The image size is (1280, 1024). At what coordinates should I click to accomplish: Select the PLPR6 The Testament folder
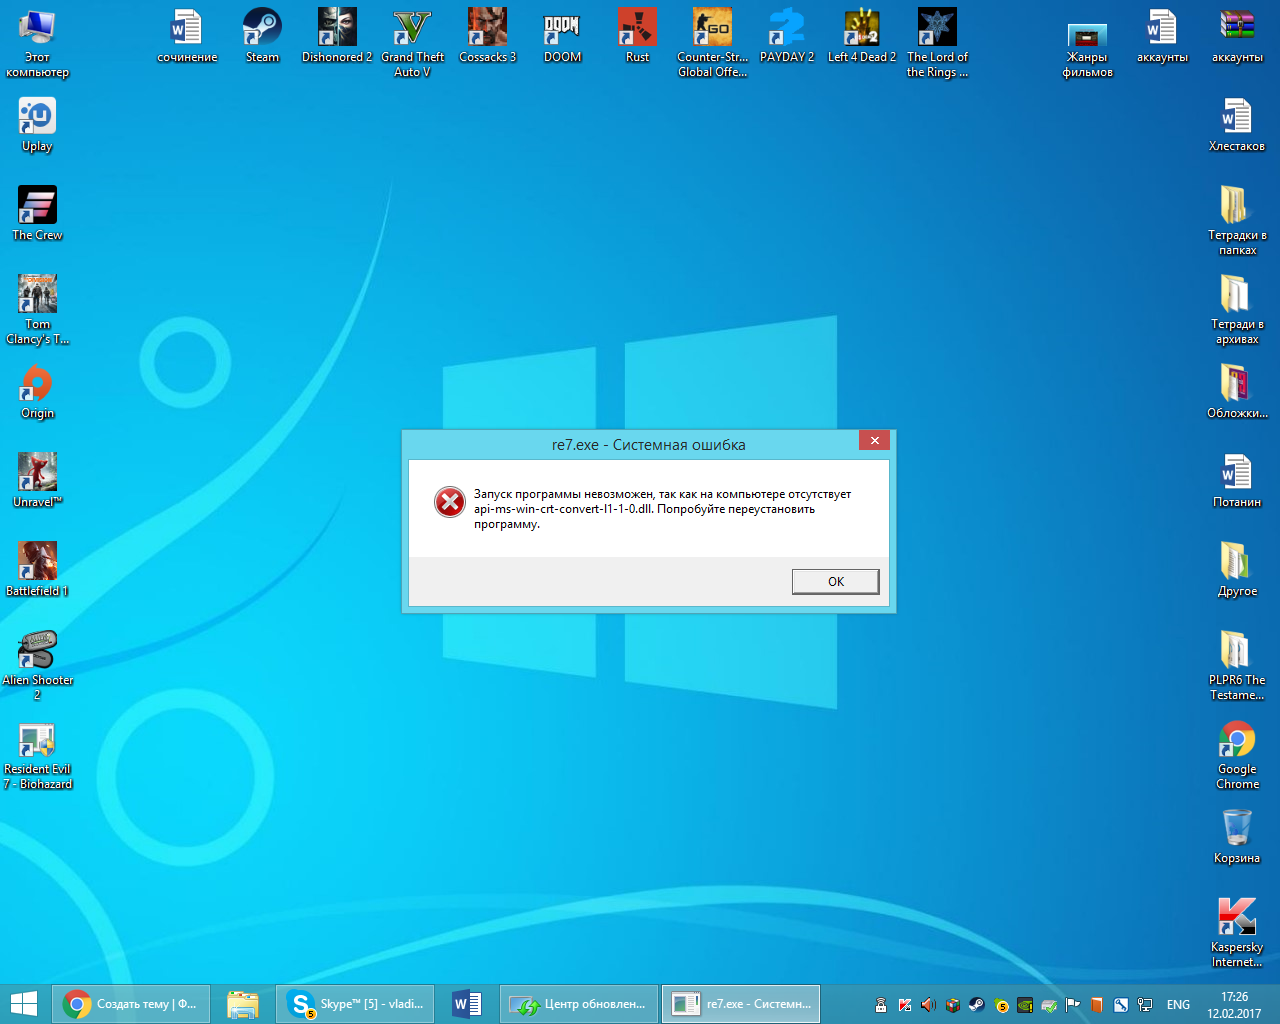[x=1237, y=666]
